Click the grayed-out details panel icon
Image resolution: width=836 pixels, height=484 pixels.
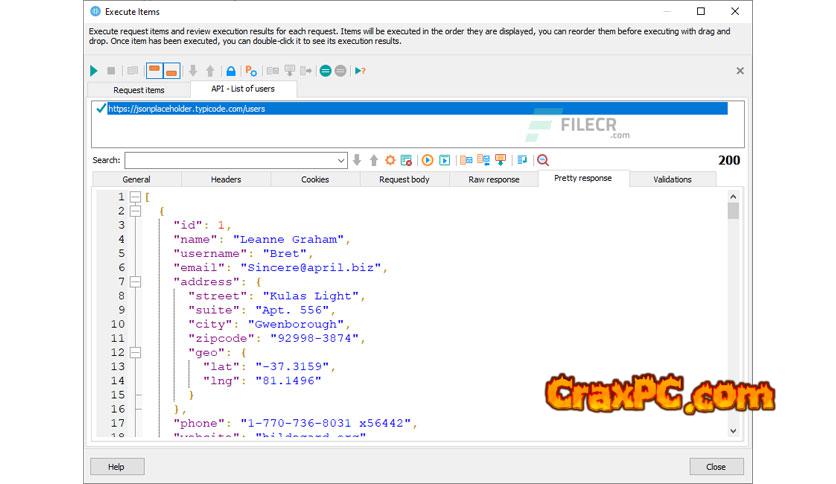[x=133, y=70]
